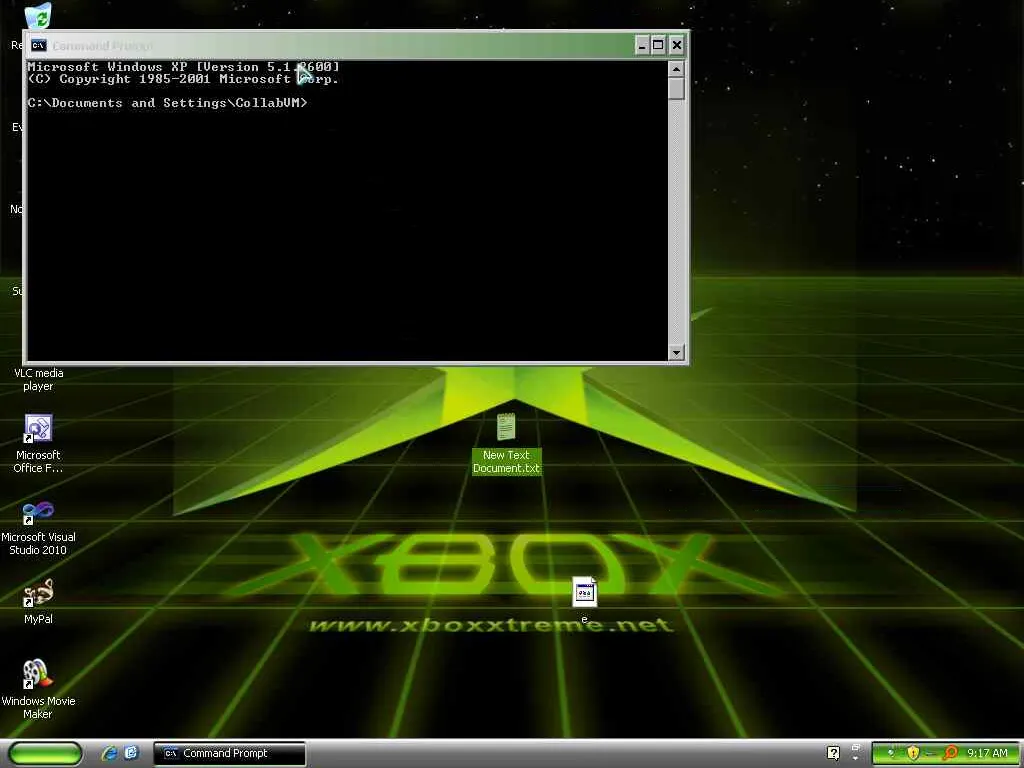Screen dimensions: 1024x768
Task: Minimize the Command Prompt window
Action: pyautogui.click(x=642, y=45)
